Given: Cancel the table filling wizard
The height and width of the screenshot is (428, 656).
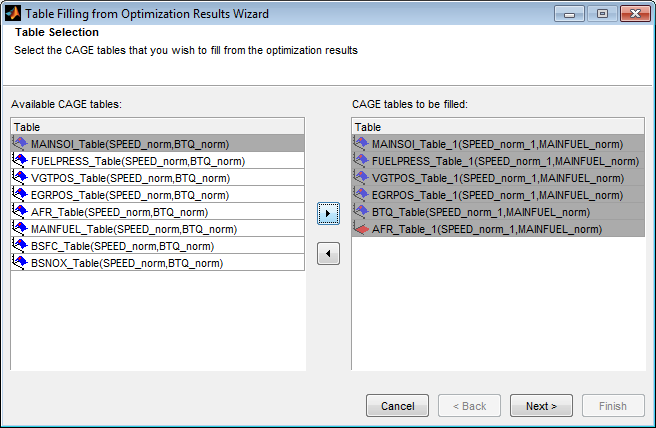Looking at the screenshot, I should click(x=397, y=406).
